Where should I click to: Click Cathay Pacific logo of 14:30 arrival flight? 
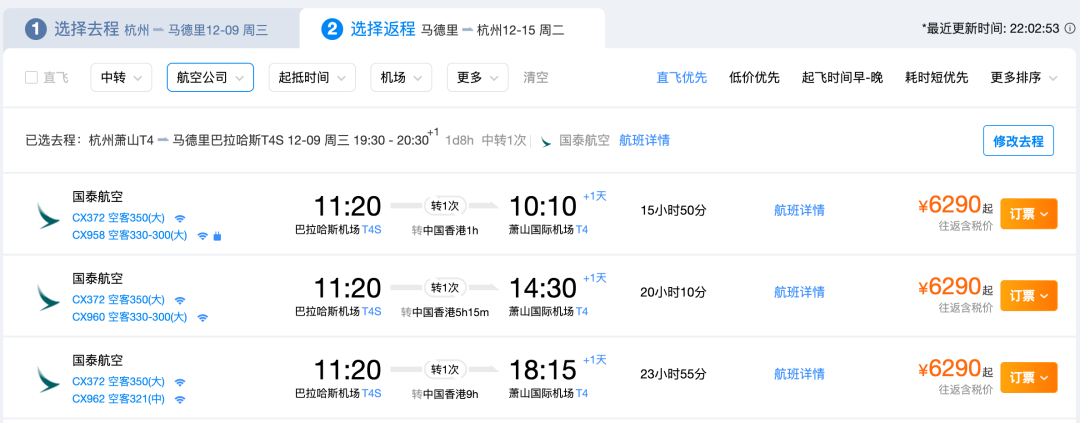tap(48, 298)
